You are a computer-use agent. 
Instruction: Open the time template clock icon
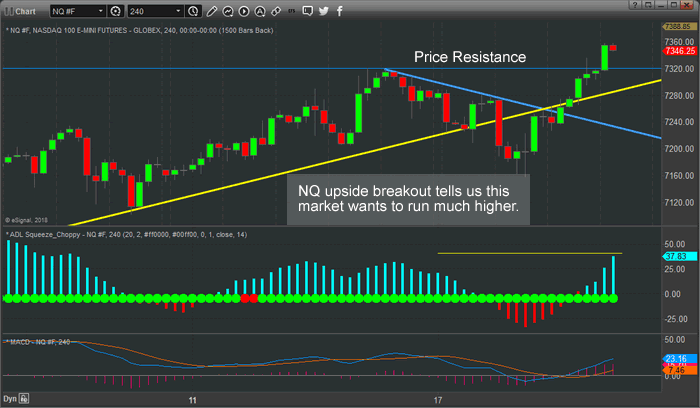(x=193, y=11)
